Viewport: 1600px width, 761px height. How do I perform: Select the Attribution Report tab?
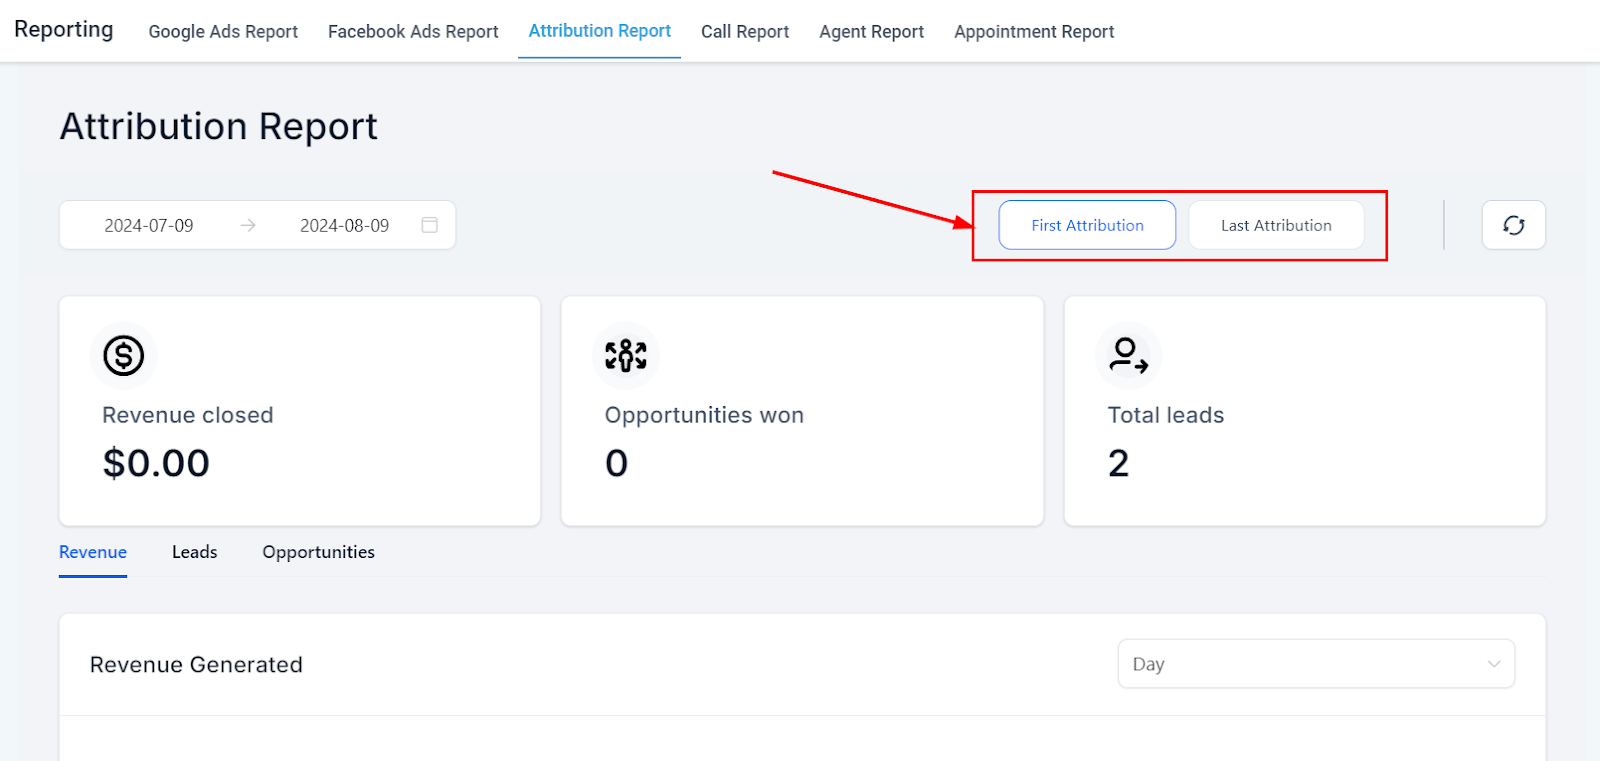coord(599,31)
